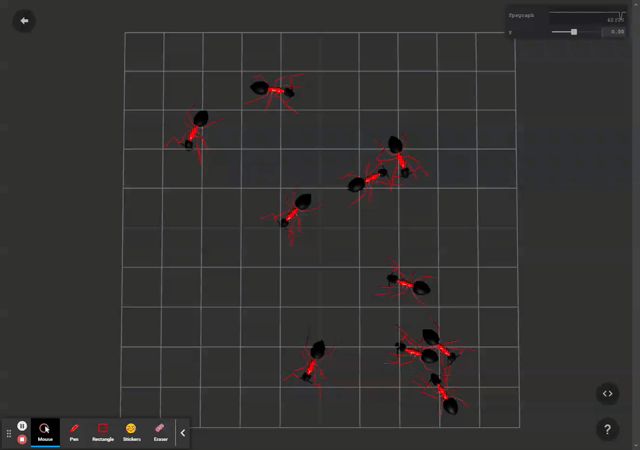This screenshot has width=640, height=450.
Task: Pause the screen recording
Action: click(22, 426)
